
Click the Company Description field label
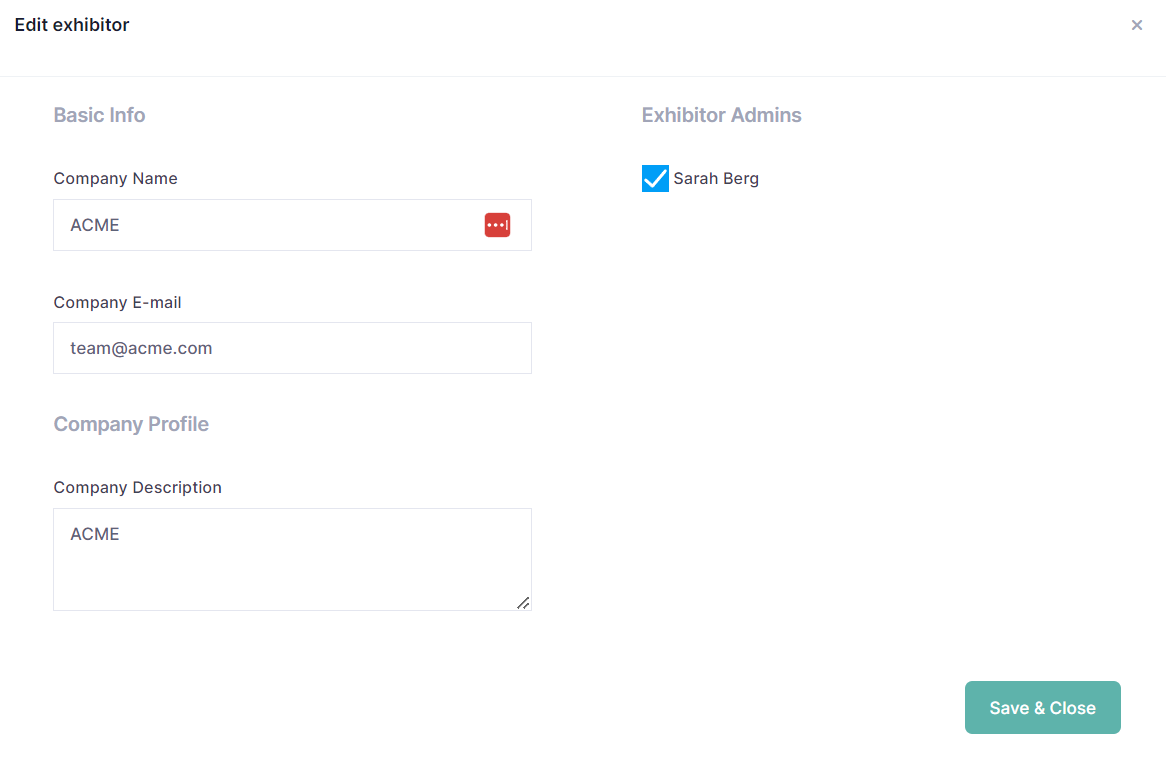click(137, 488)
